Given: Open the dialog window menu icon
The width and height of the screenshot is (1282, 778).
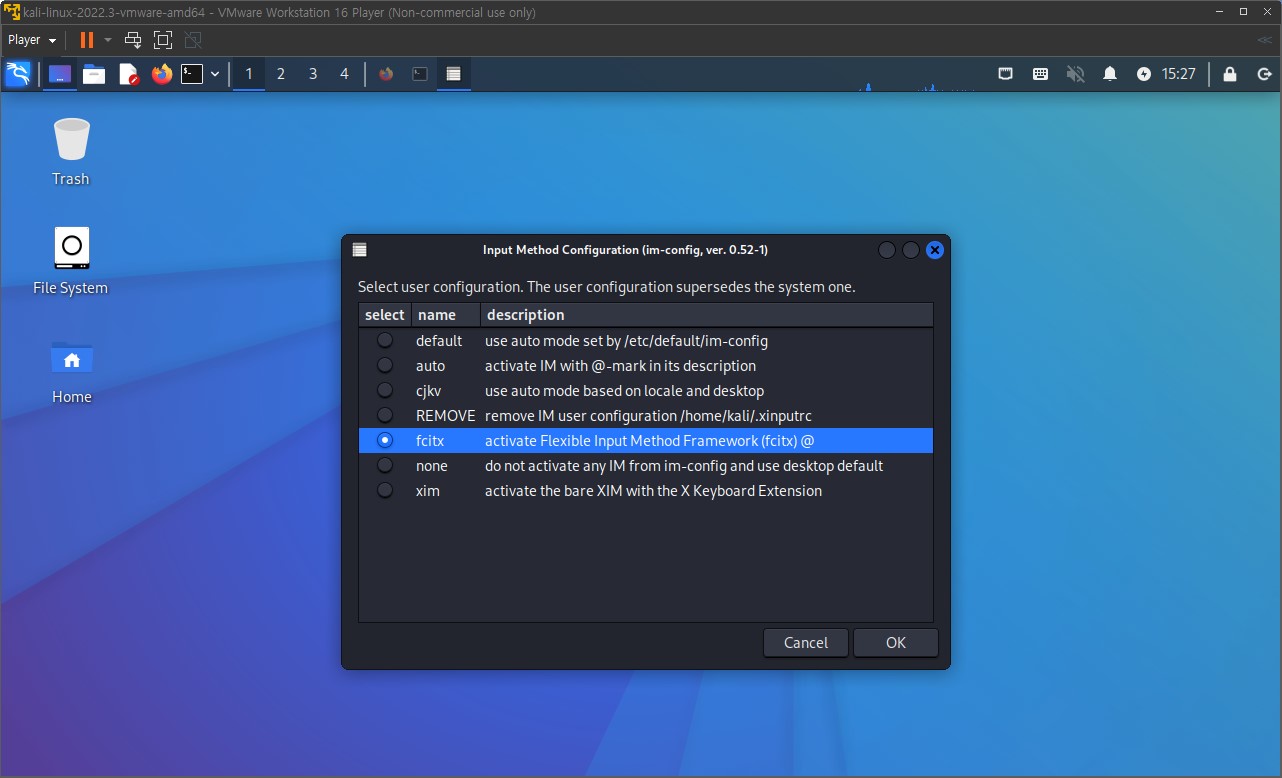Looking at the screenshot, I should pyautogui.click(x=360, y=250).
